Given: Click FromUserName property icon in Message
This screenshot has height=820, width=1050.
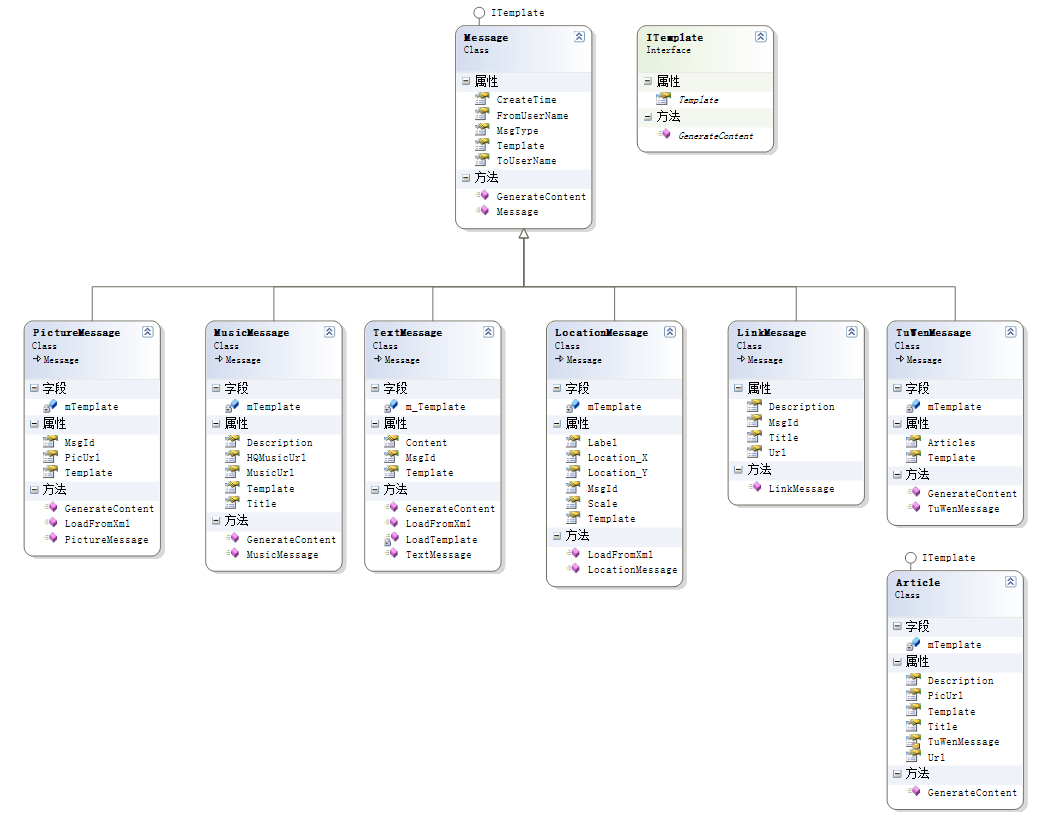Looking at the screenshot, I should pyautogui.click(x=482, y=114).
